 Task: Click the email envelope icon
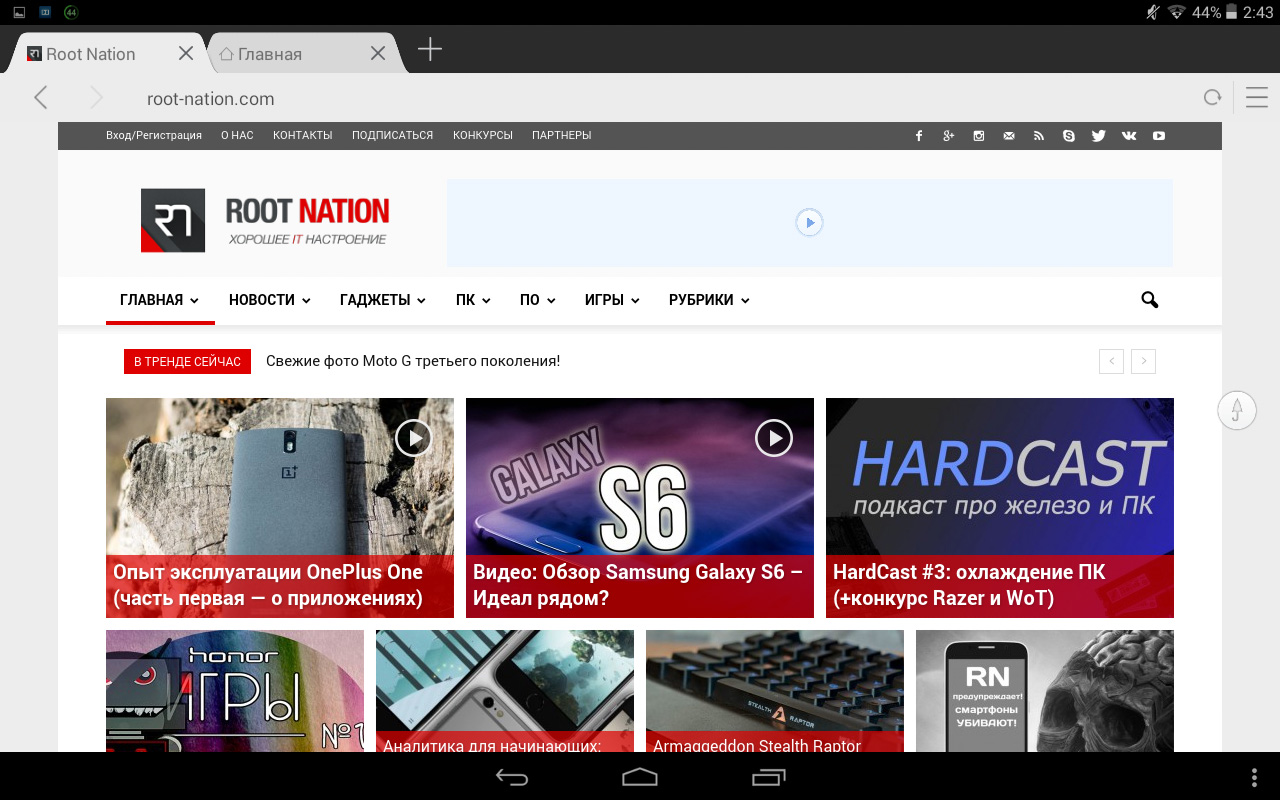[1009, 136]
